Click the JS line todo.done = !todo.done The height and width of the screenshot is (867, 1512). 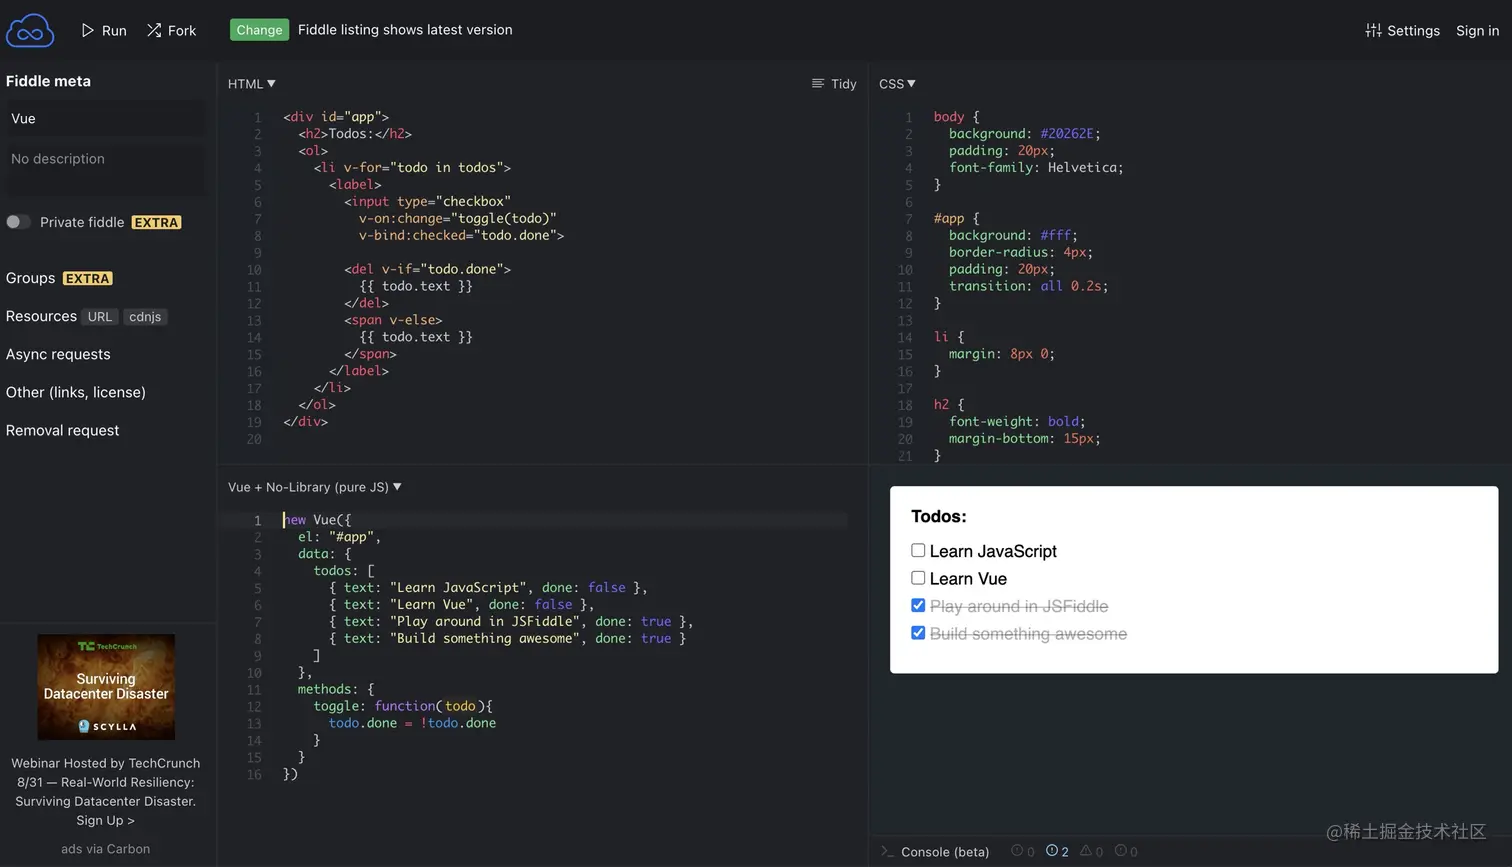412,723
